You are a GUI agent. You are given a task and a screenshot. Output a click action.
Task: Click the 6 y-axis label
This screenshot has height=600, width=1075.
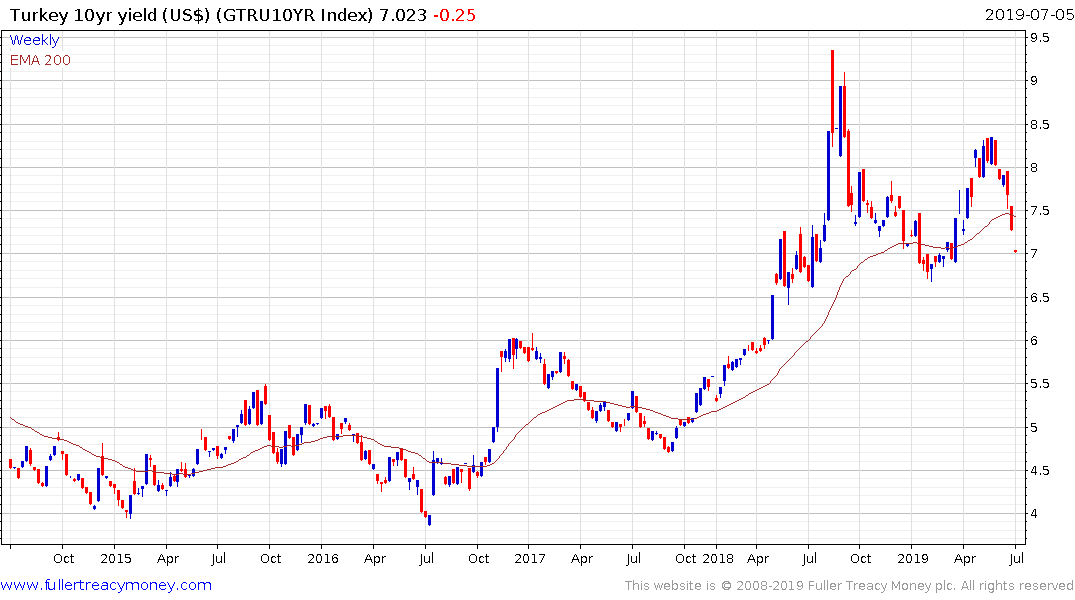click(x=1034, y=341)
